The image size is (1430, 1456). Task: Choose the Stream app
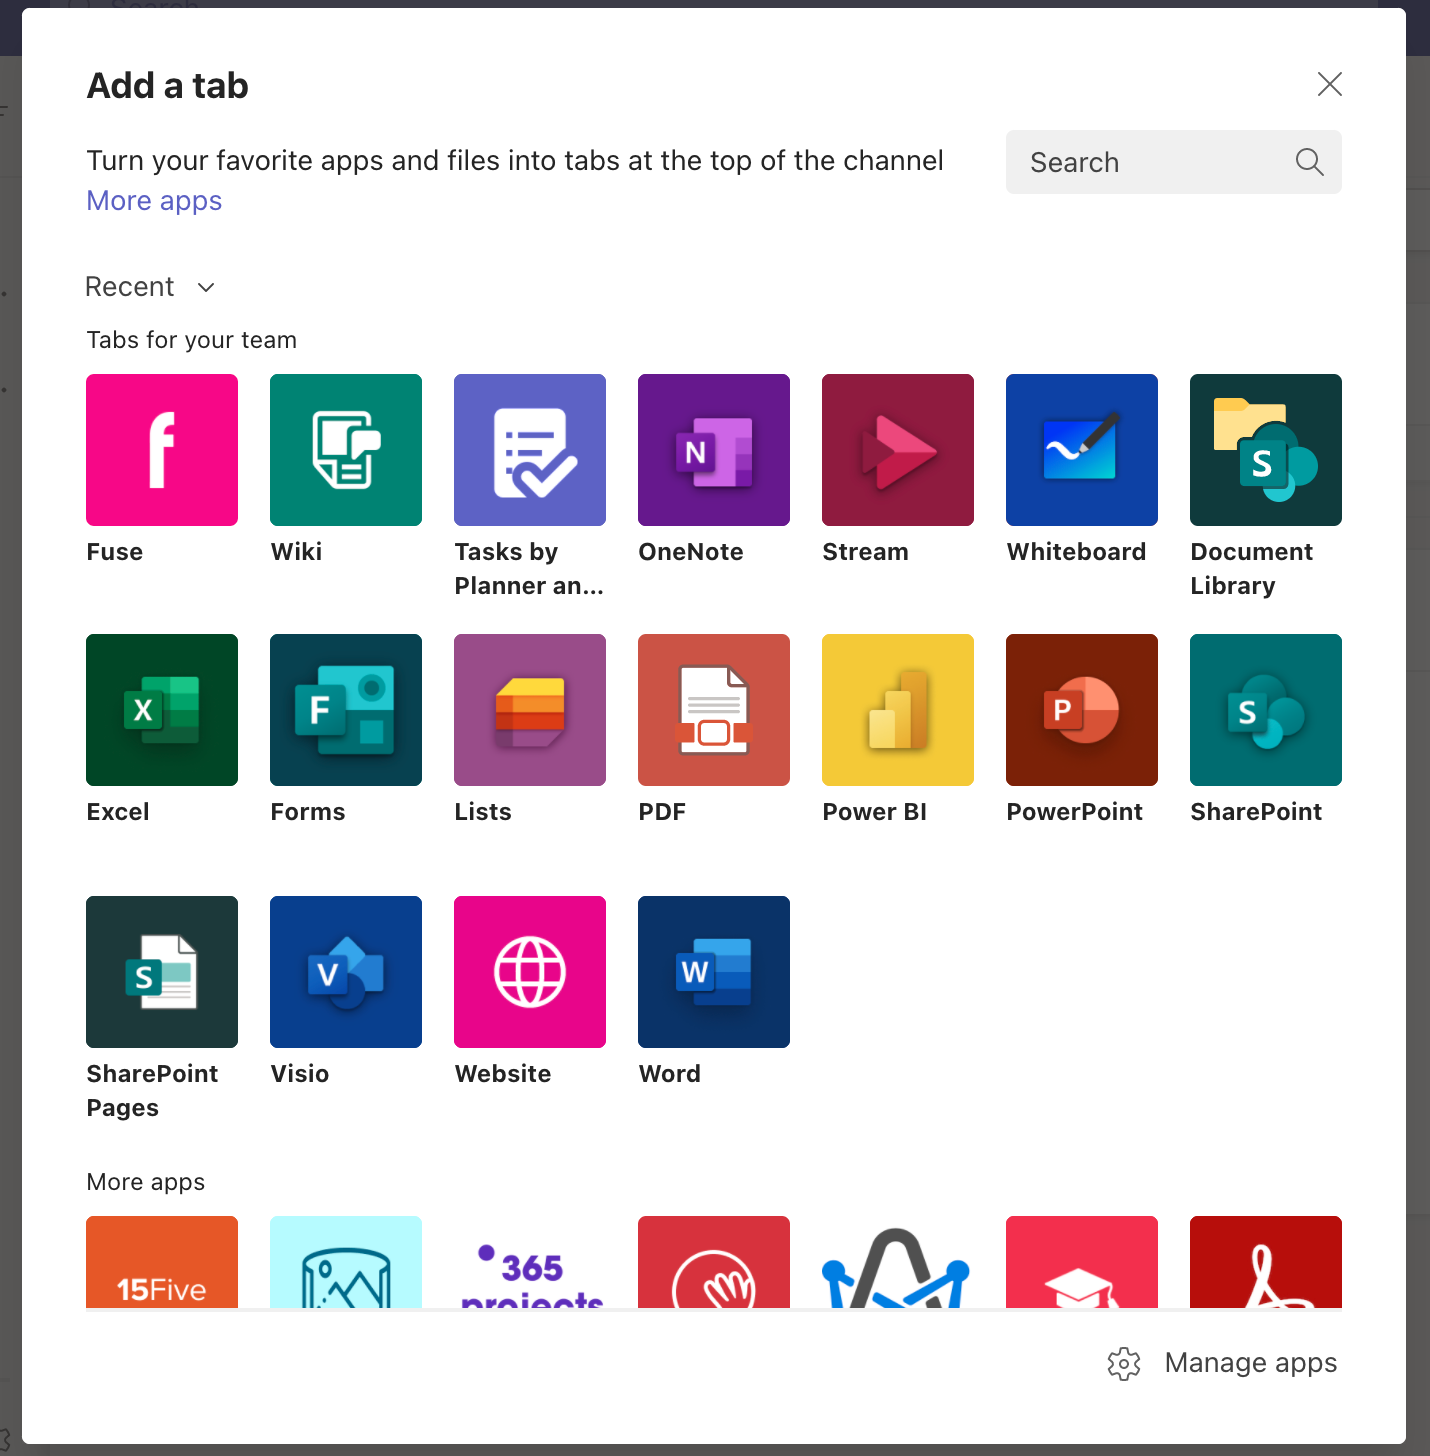tap(897, 449)
